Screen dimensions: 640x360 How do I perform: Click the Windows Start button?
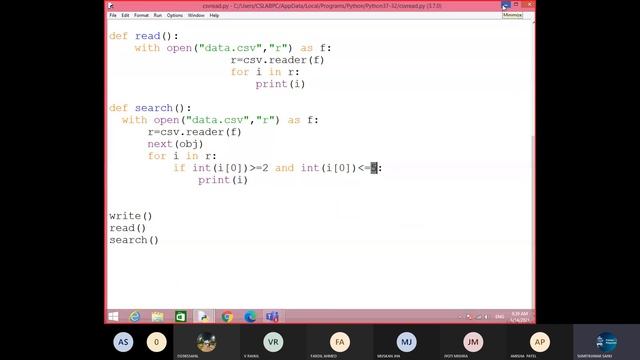[x=113, y=316]
